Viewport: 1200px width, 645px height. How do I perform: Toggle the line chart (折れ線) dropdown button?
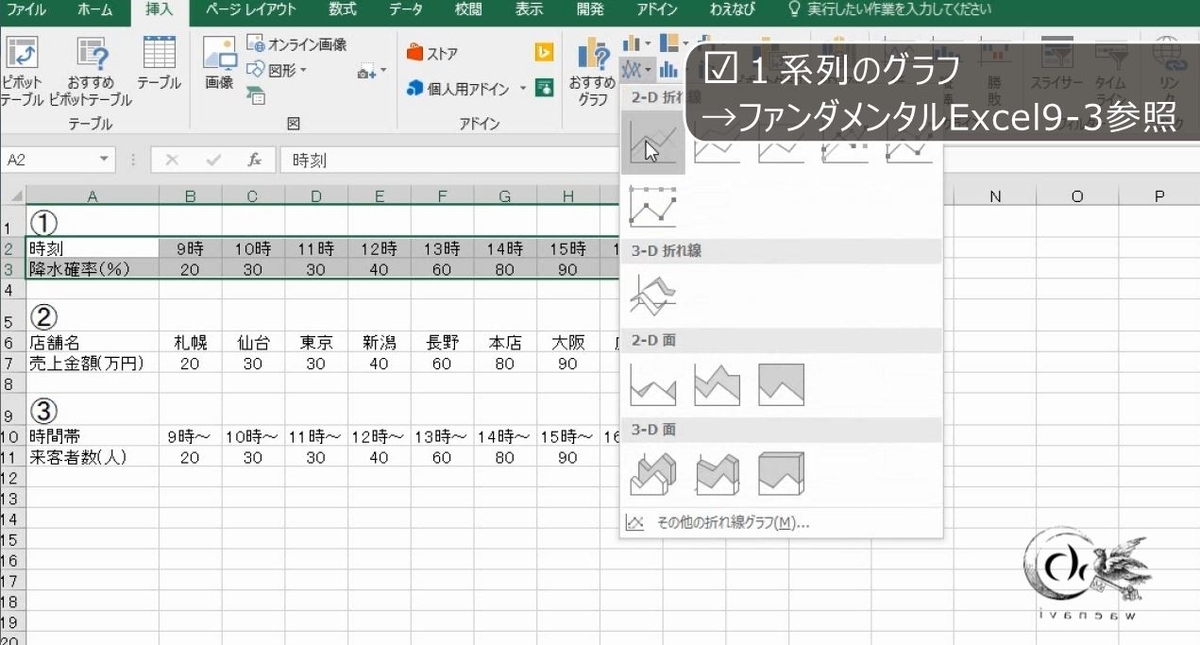tap(636, 70)
